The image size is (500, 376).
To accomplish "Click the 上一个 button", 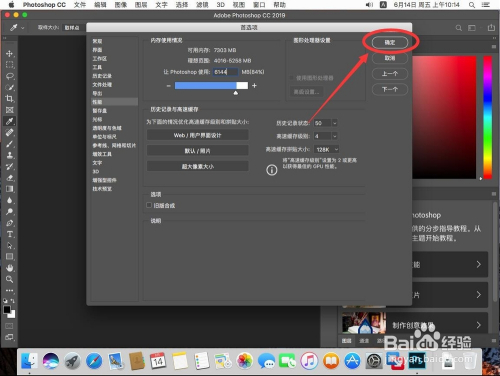I will [x=390, y=74].
